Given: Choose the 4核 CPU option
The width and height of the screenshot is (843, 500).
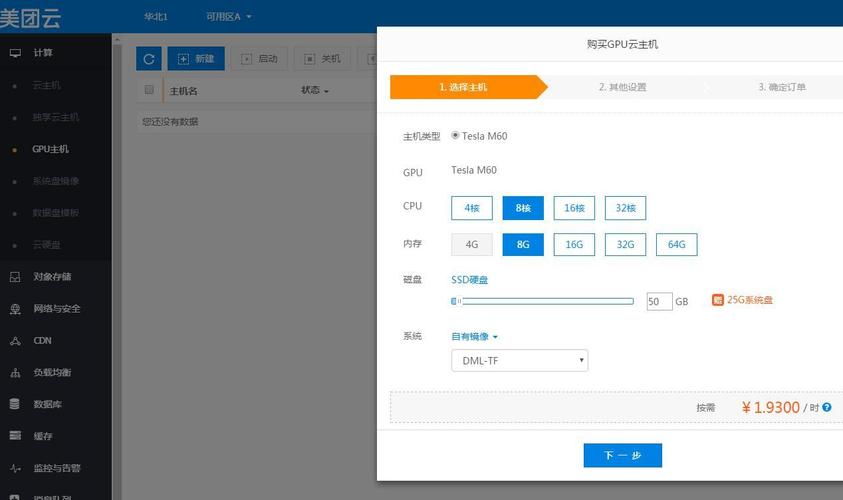Looking at the screenshot, I should pyautogui.click(x=472, y=208).
